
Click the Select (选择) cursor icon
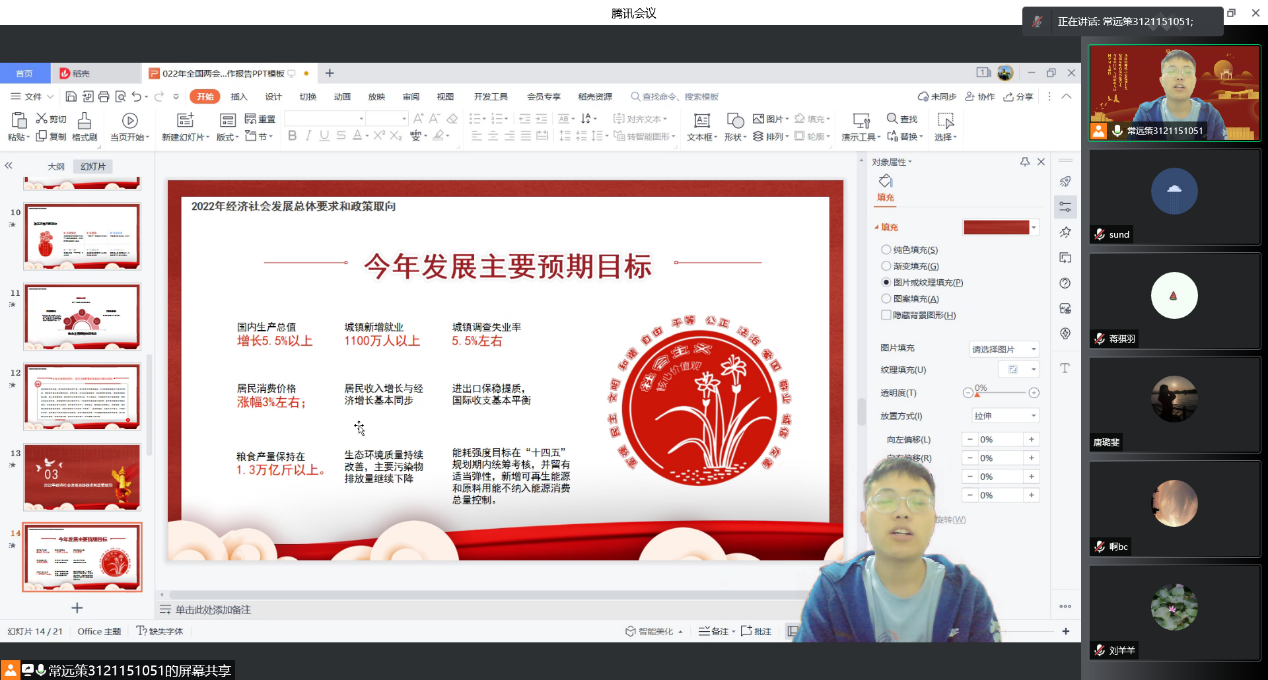tap(946, 121)
